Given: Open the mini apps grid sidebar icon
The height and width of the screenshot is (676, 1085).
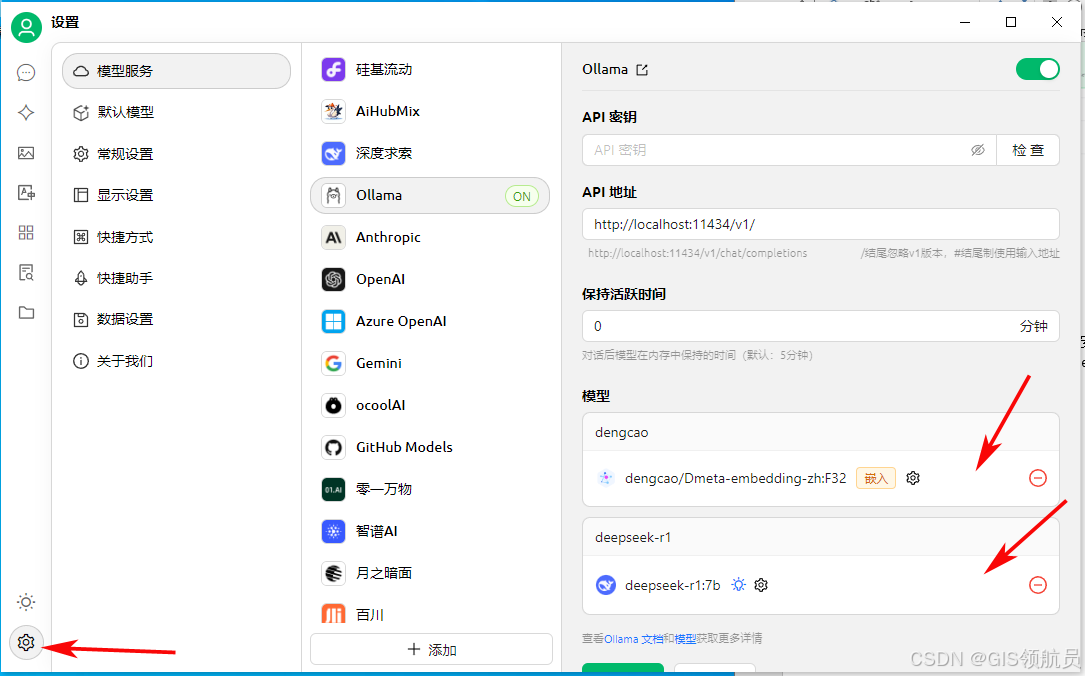Looking at the screenshot, I should coord(26,232).
